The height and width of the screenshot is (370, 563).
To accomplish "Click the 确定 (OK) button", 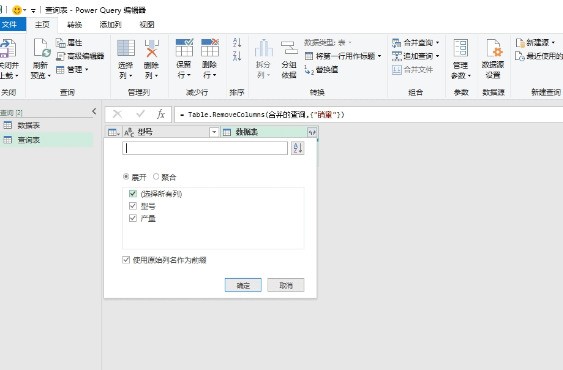I will click(243, 285).
